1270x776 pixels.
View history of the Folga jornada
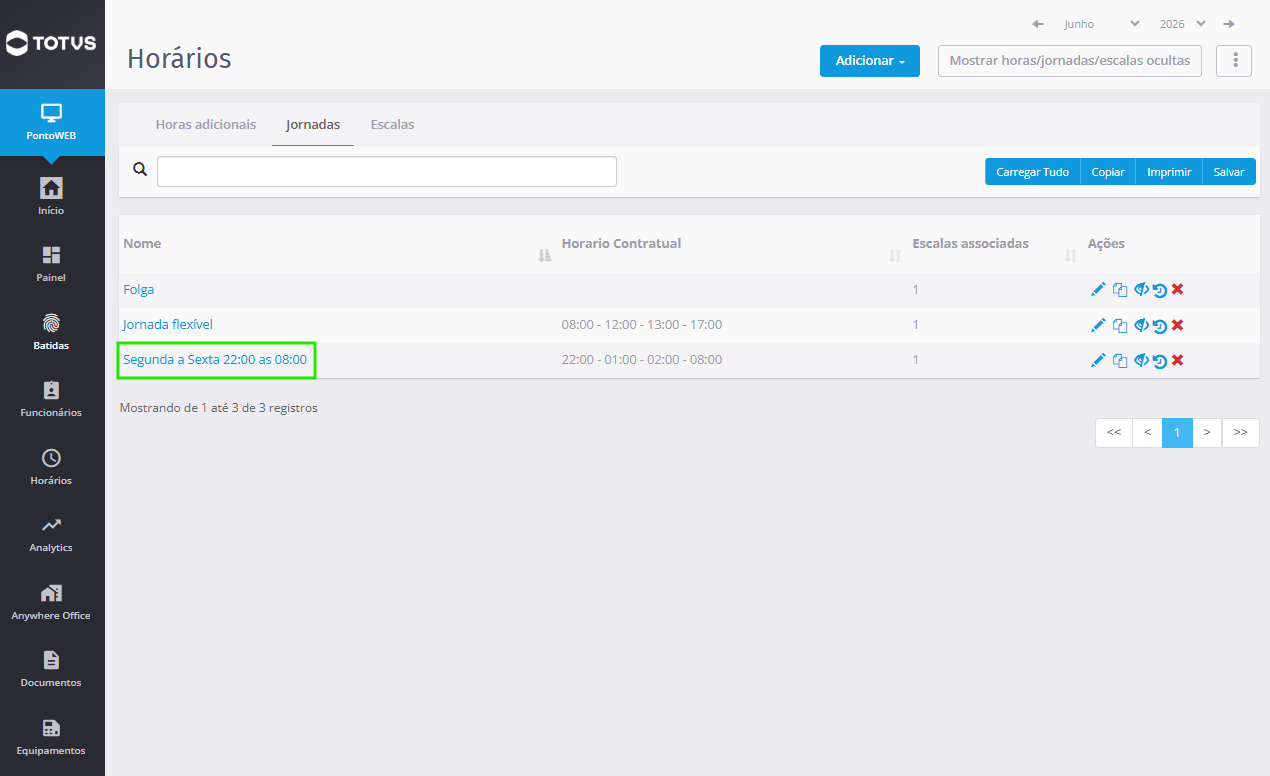point(1160,290)
